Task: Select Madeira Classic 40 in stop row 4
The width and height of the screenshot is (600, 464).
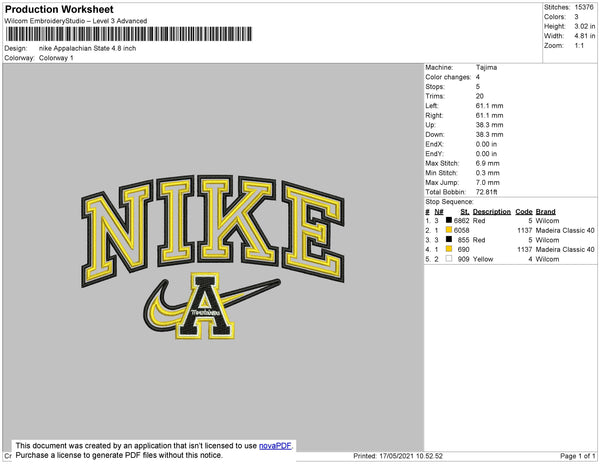Action: click(565, 249)
